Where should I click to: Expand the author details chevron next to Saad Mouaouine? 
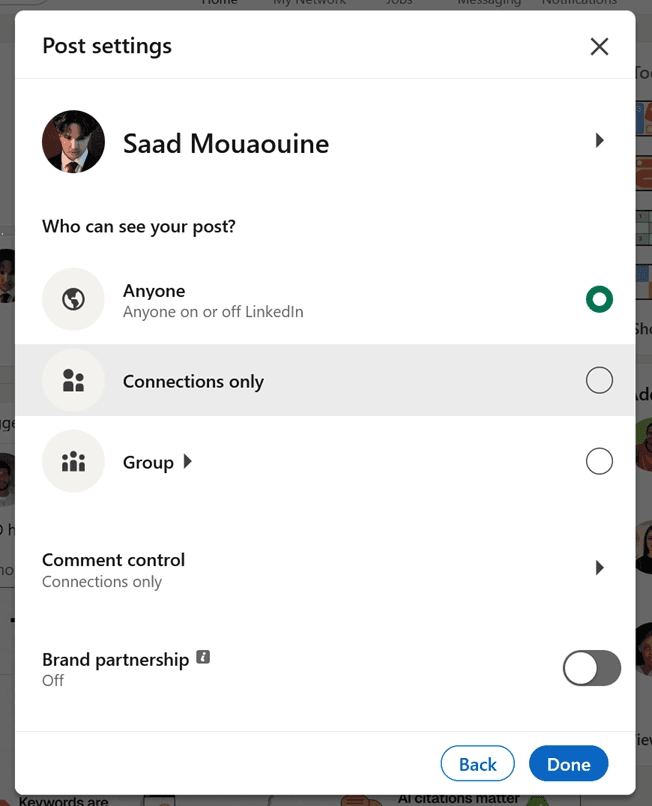(601, 142)
